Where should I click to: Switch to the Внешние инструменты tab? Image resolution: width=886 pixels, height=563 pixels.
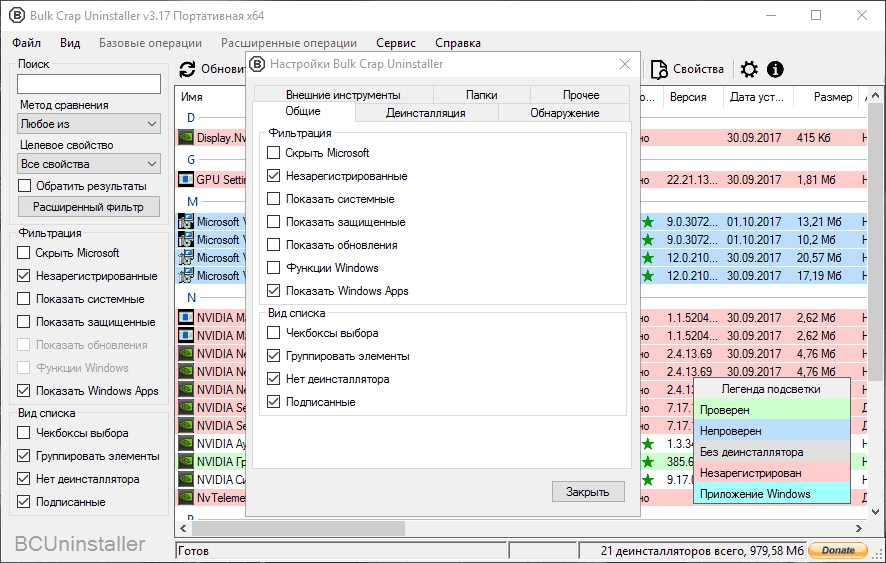click(x=343, y=94)
